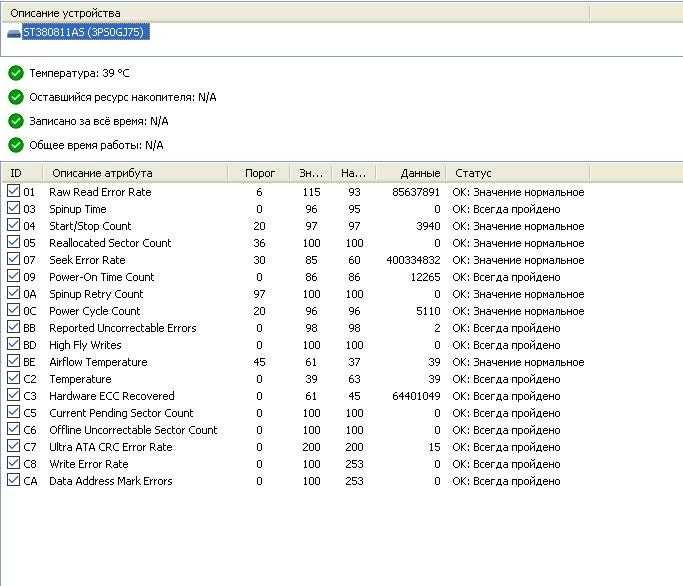Toggle checkbox for 04 Start/Stop Count
Screen dimensions: 683x586
pyautogui.click(x=14, y=225)
